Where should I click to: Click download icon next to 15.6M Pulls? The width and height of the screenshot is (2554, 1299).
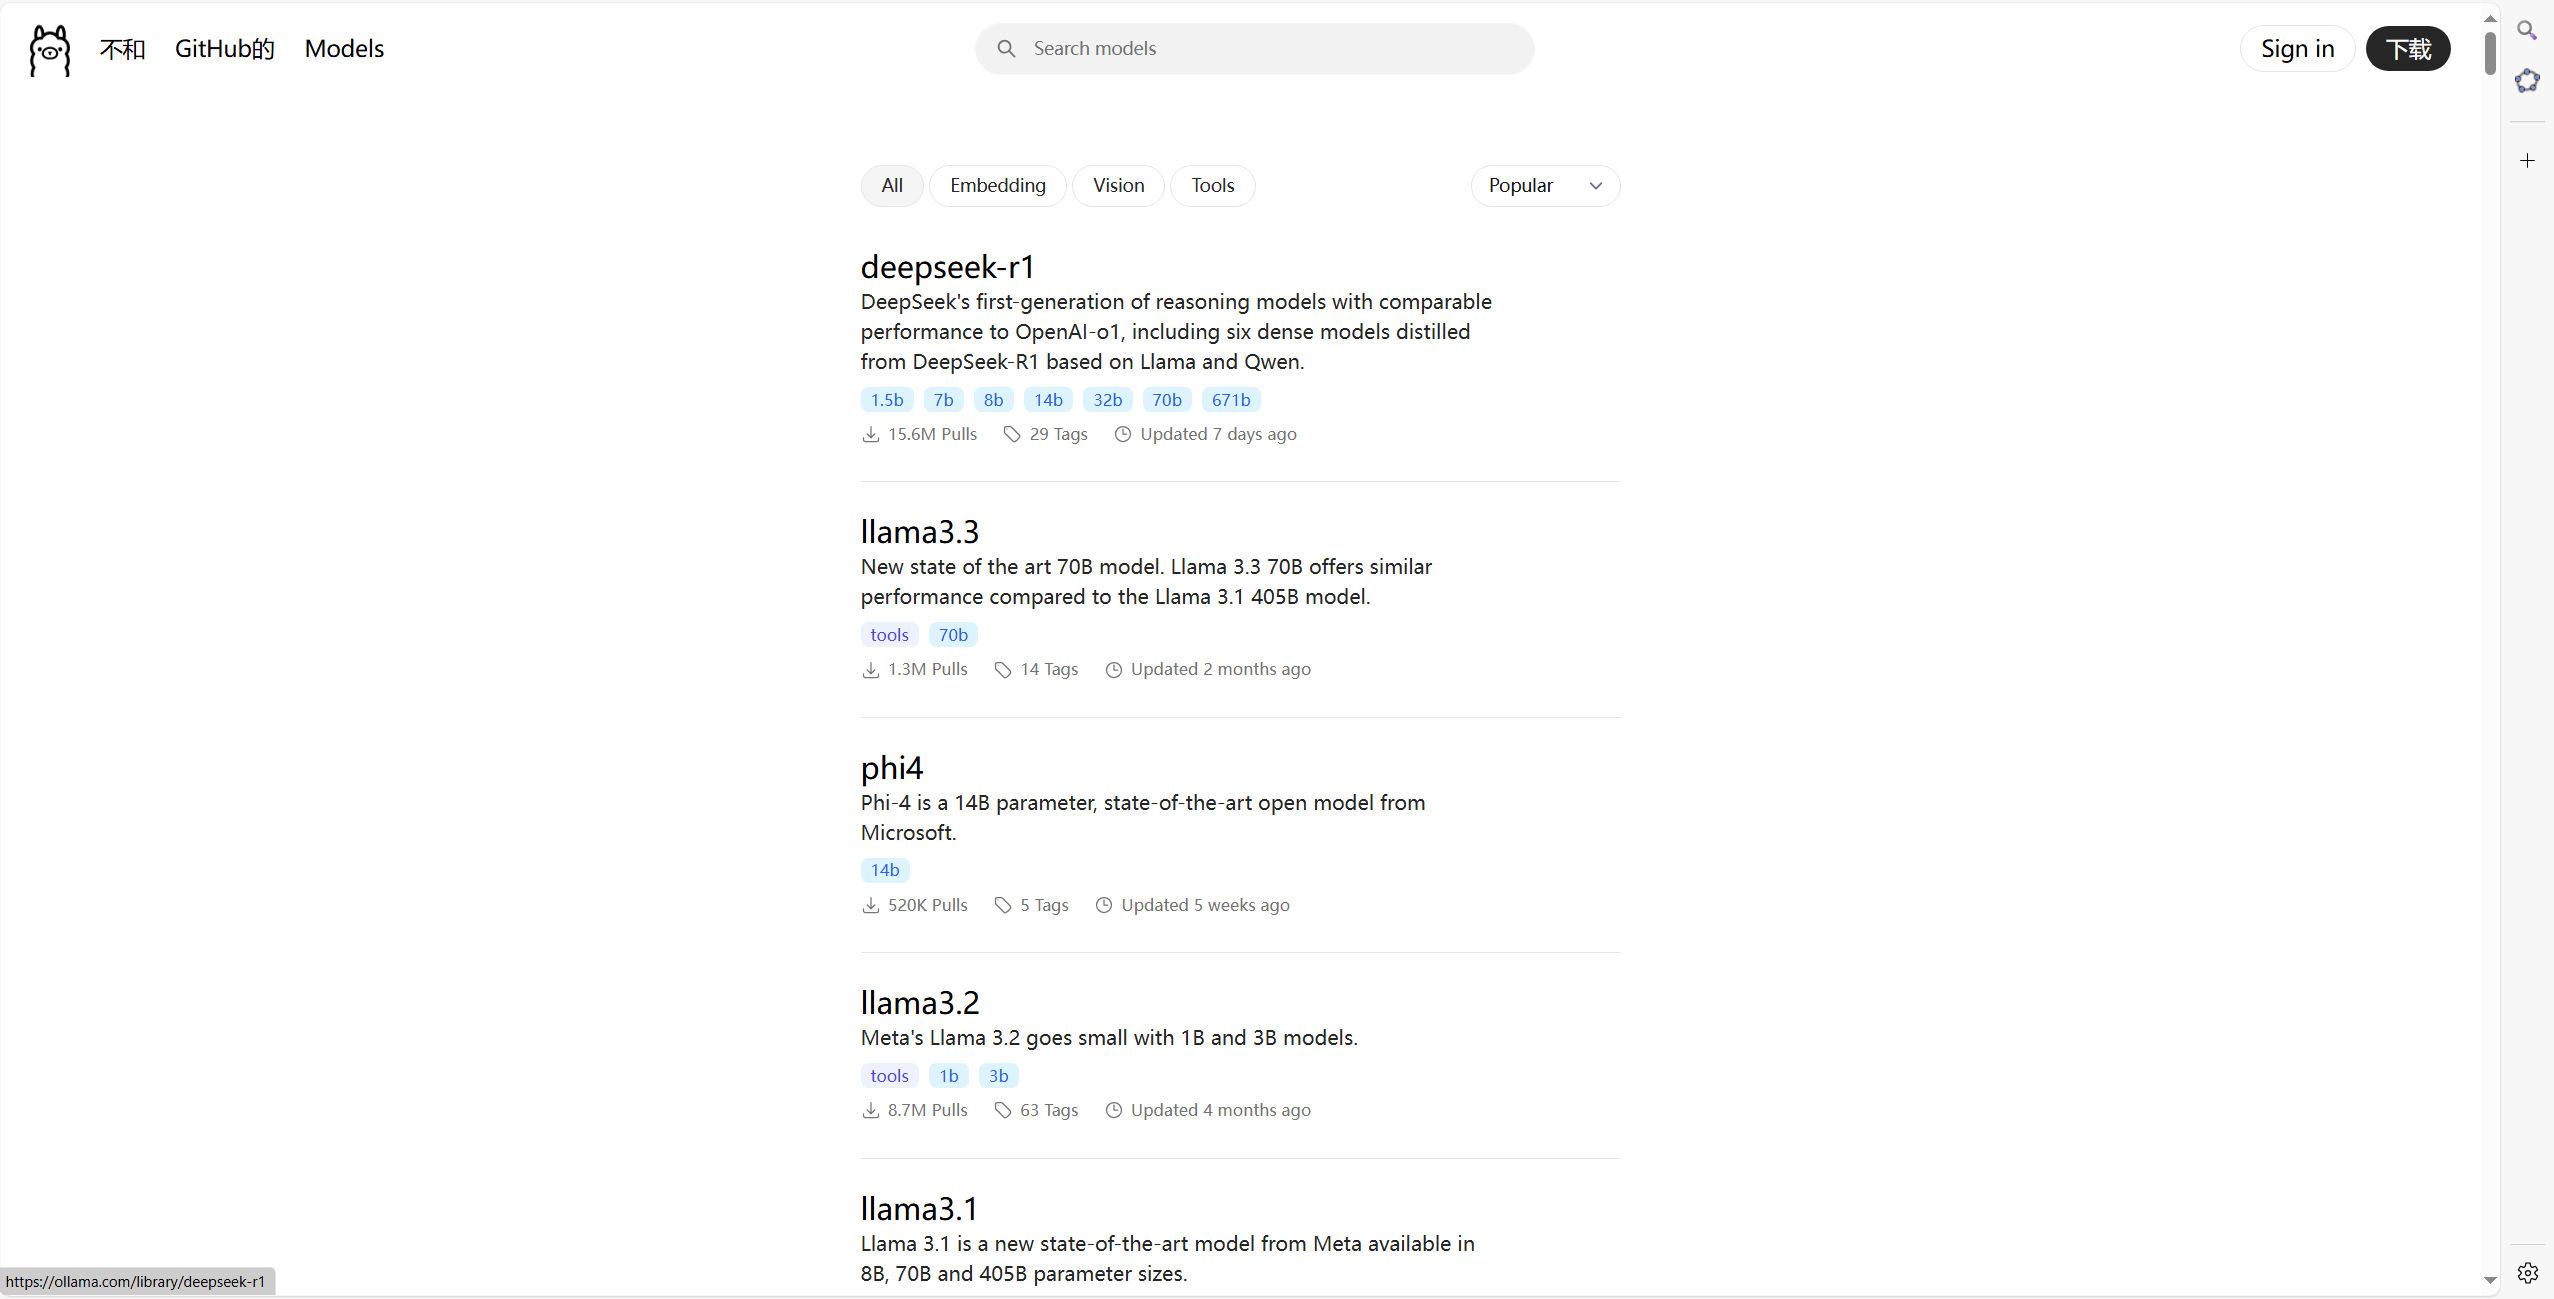click(x=871, y=435)
